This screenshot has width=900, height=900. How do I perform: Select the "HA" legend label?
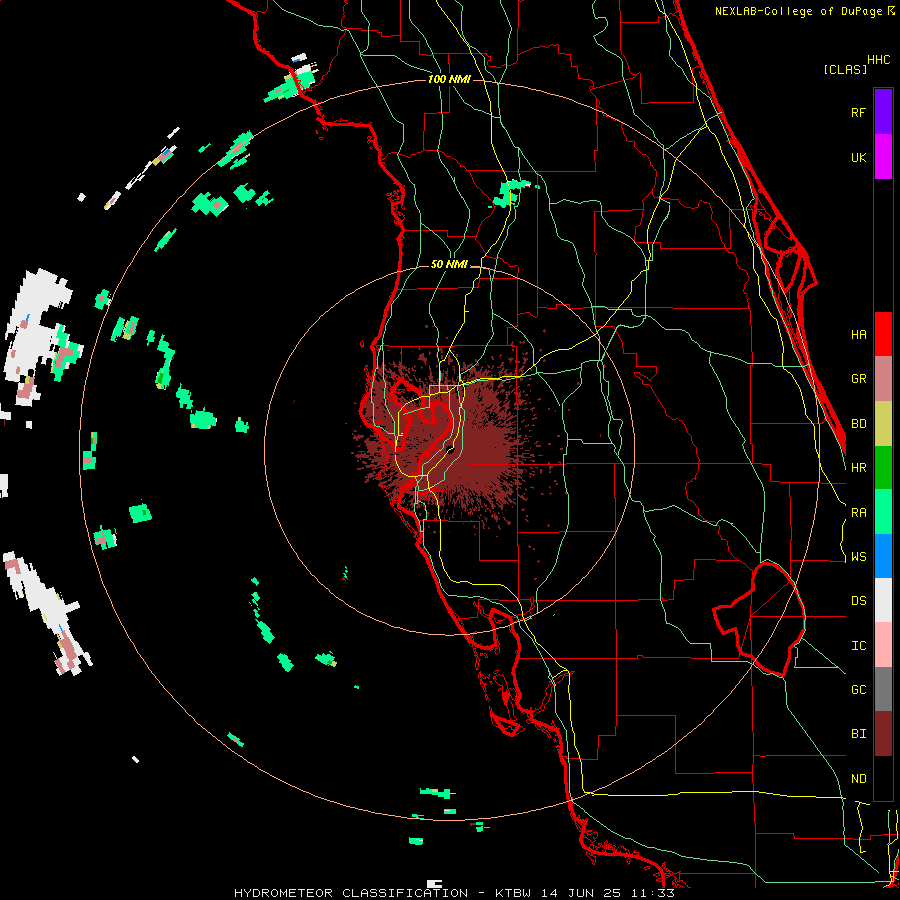858,334
